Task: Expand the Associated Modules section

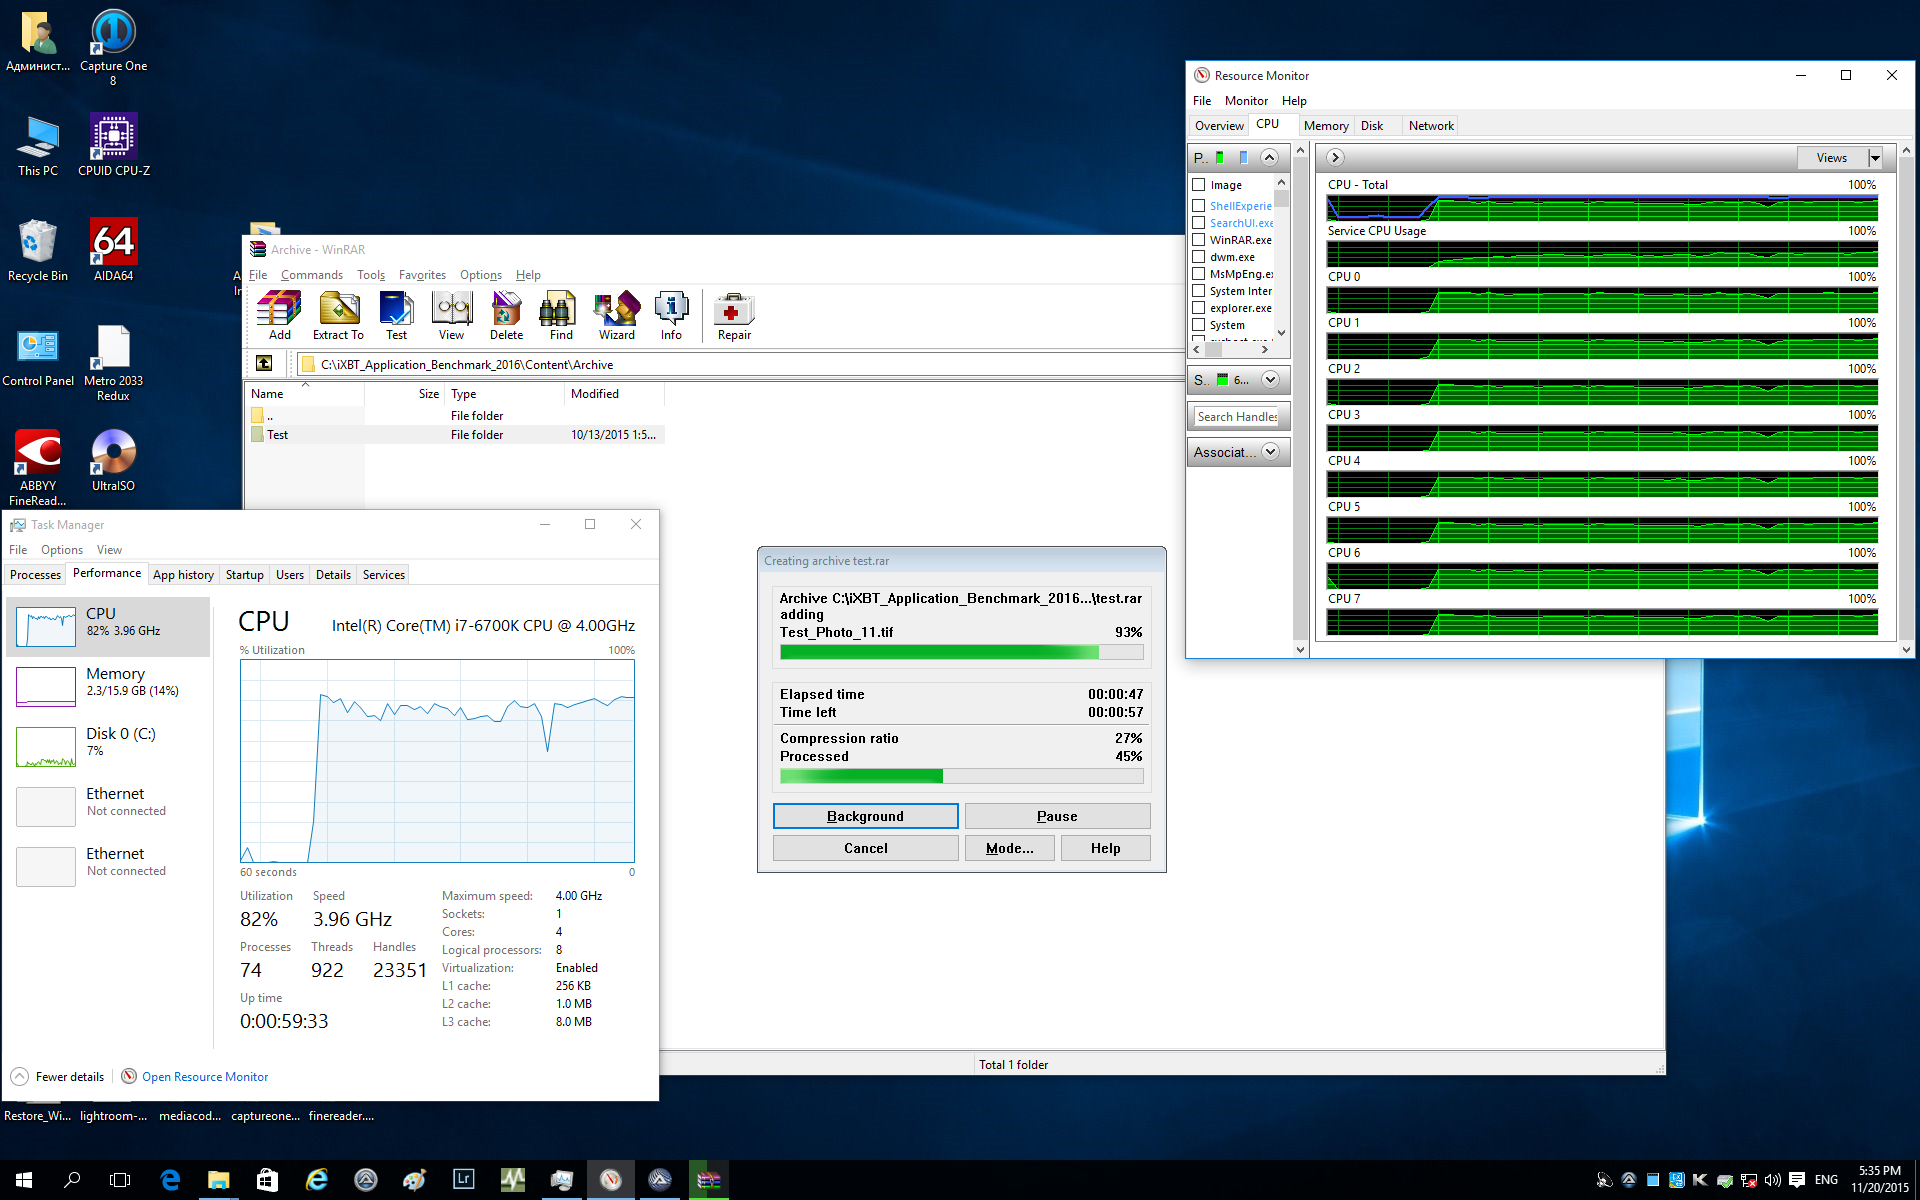Action: coord(1270,452)
